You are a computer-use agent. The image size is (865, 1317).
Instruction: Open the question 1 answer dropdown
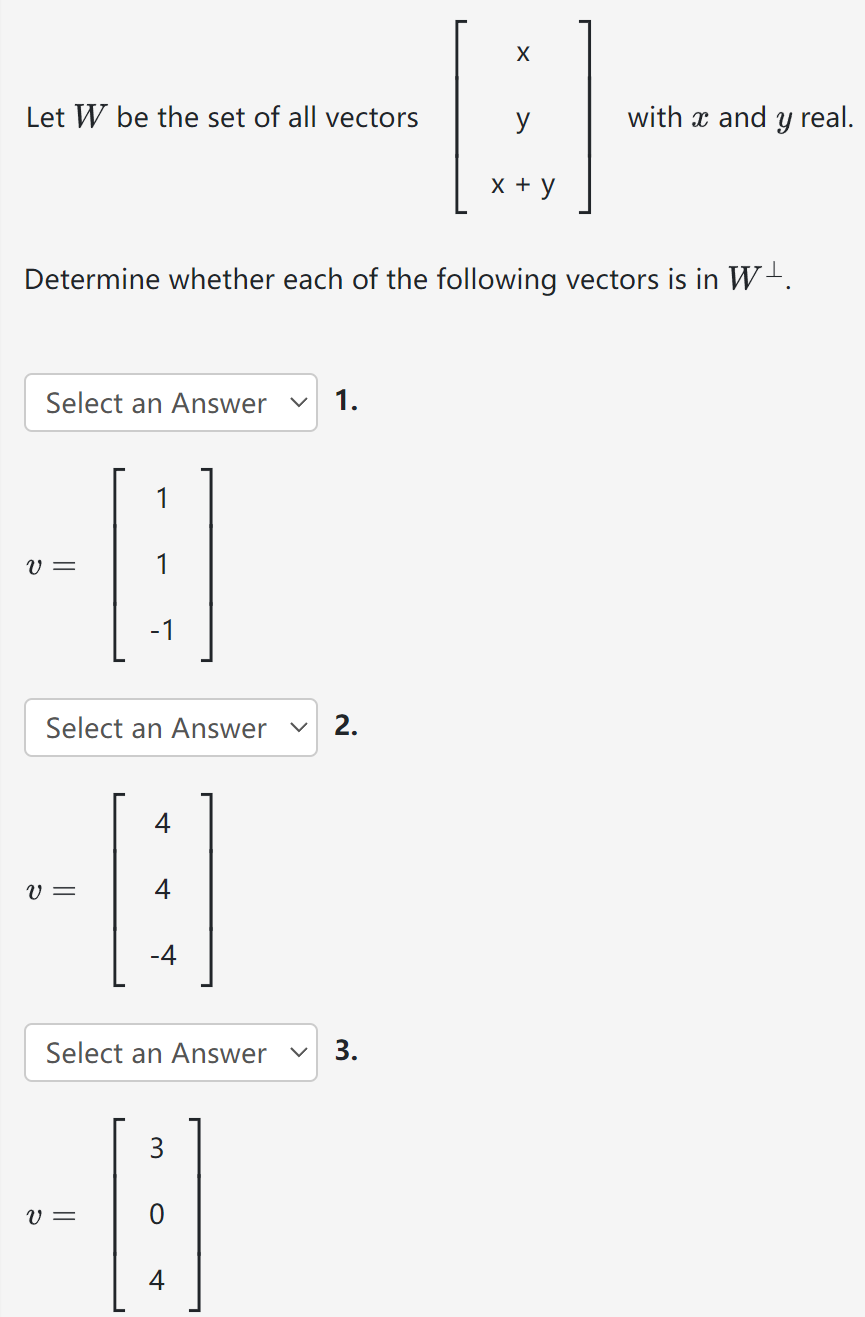[x=170, y=402]
